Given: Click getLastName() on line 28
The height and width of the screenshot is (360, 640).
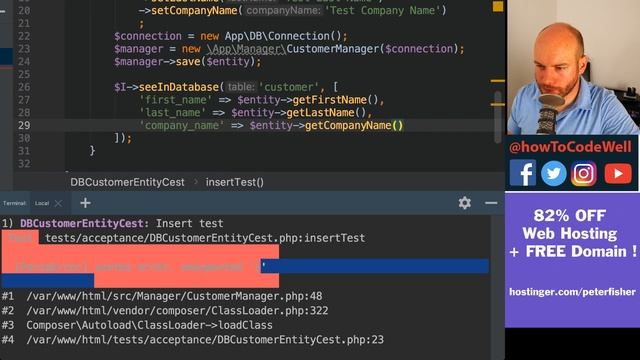Looking at the screenshot, I should [x=327, y=112].
